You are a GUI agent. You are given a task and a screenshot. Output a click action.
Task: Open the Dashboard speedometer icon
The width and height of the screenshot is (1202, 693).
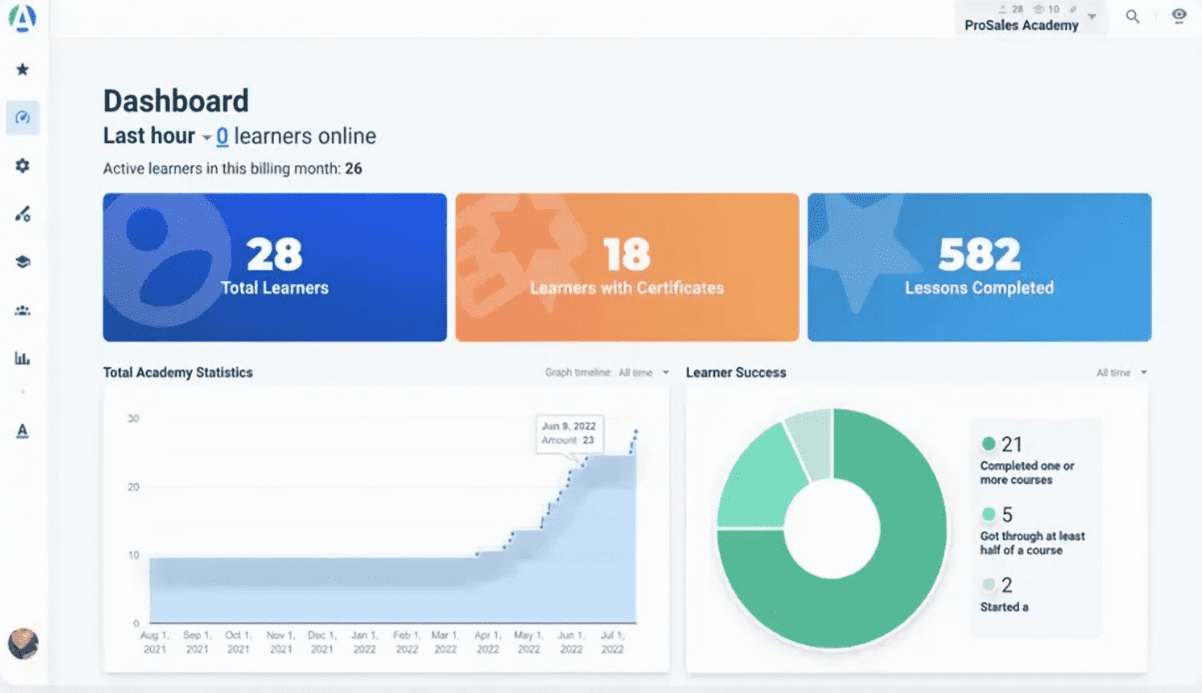[x=22, y=117]
